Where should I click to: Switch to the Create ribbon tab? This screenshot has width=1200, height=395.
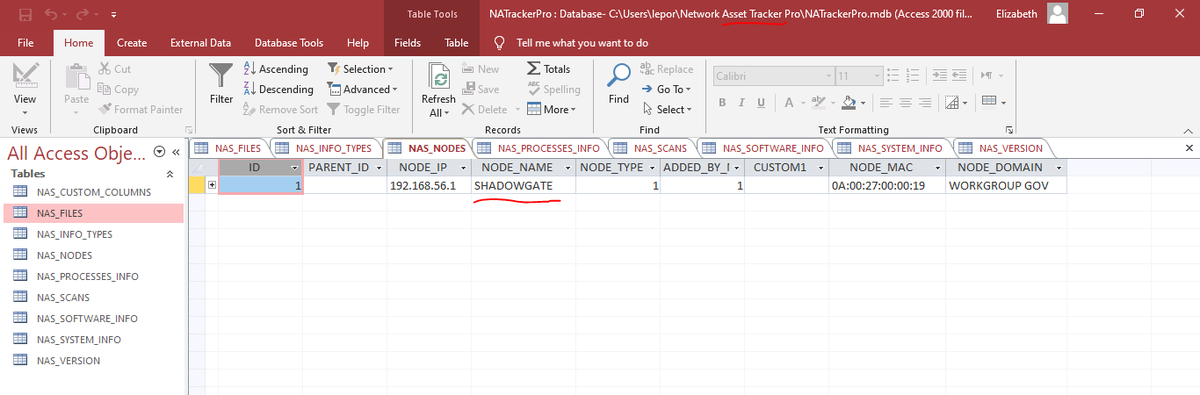(x=132, y=43)
